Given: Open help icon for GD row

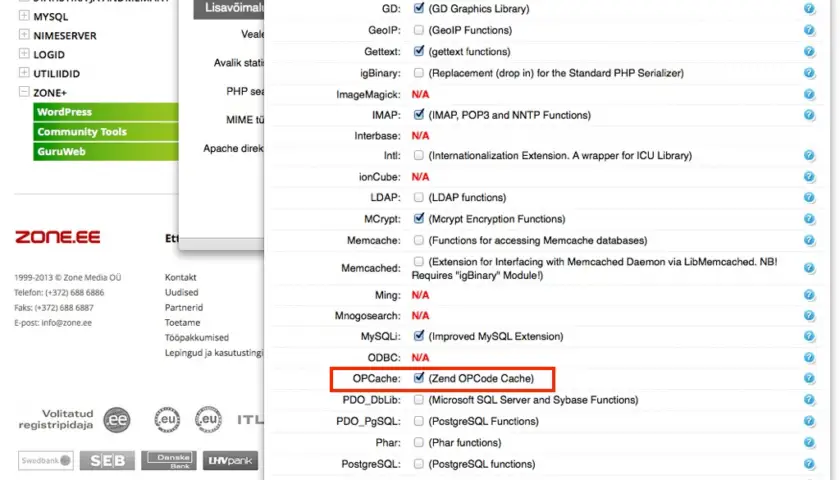Looking at the screenshot, I should [x=809, y=9].
